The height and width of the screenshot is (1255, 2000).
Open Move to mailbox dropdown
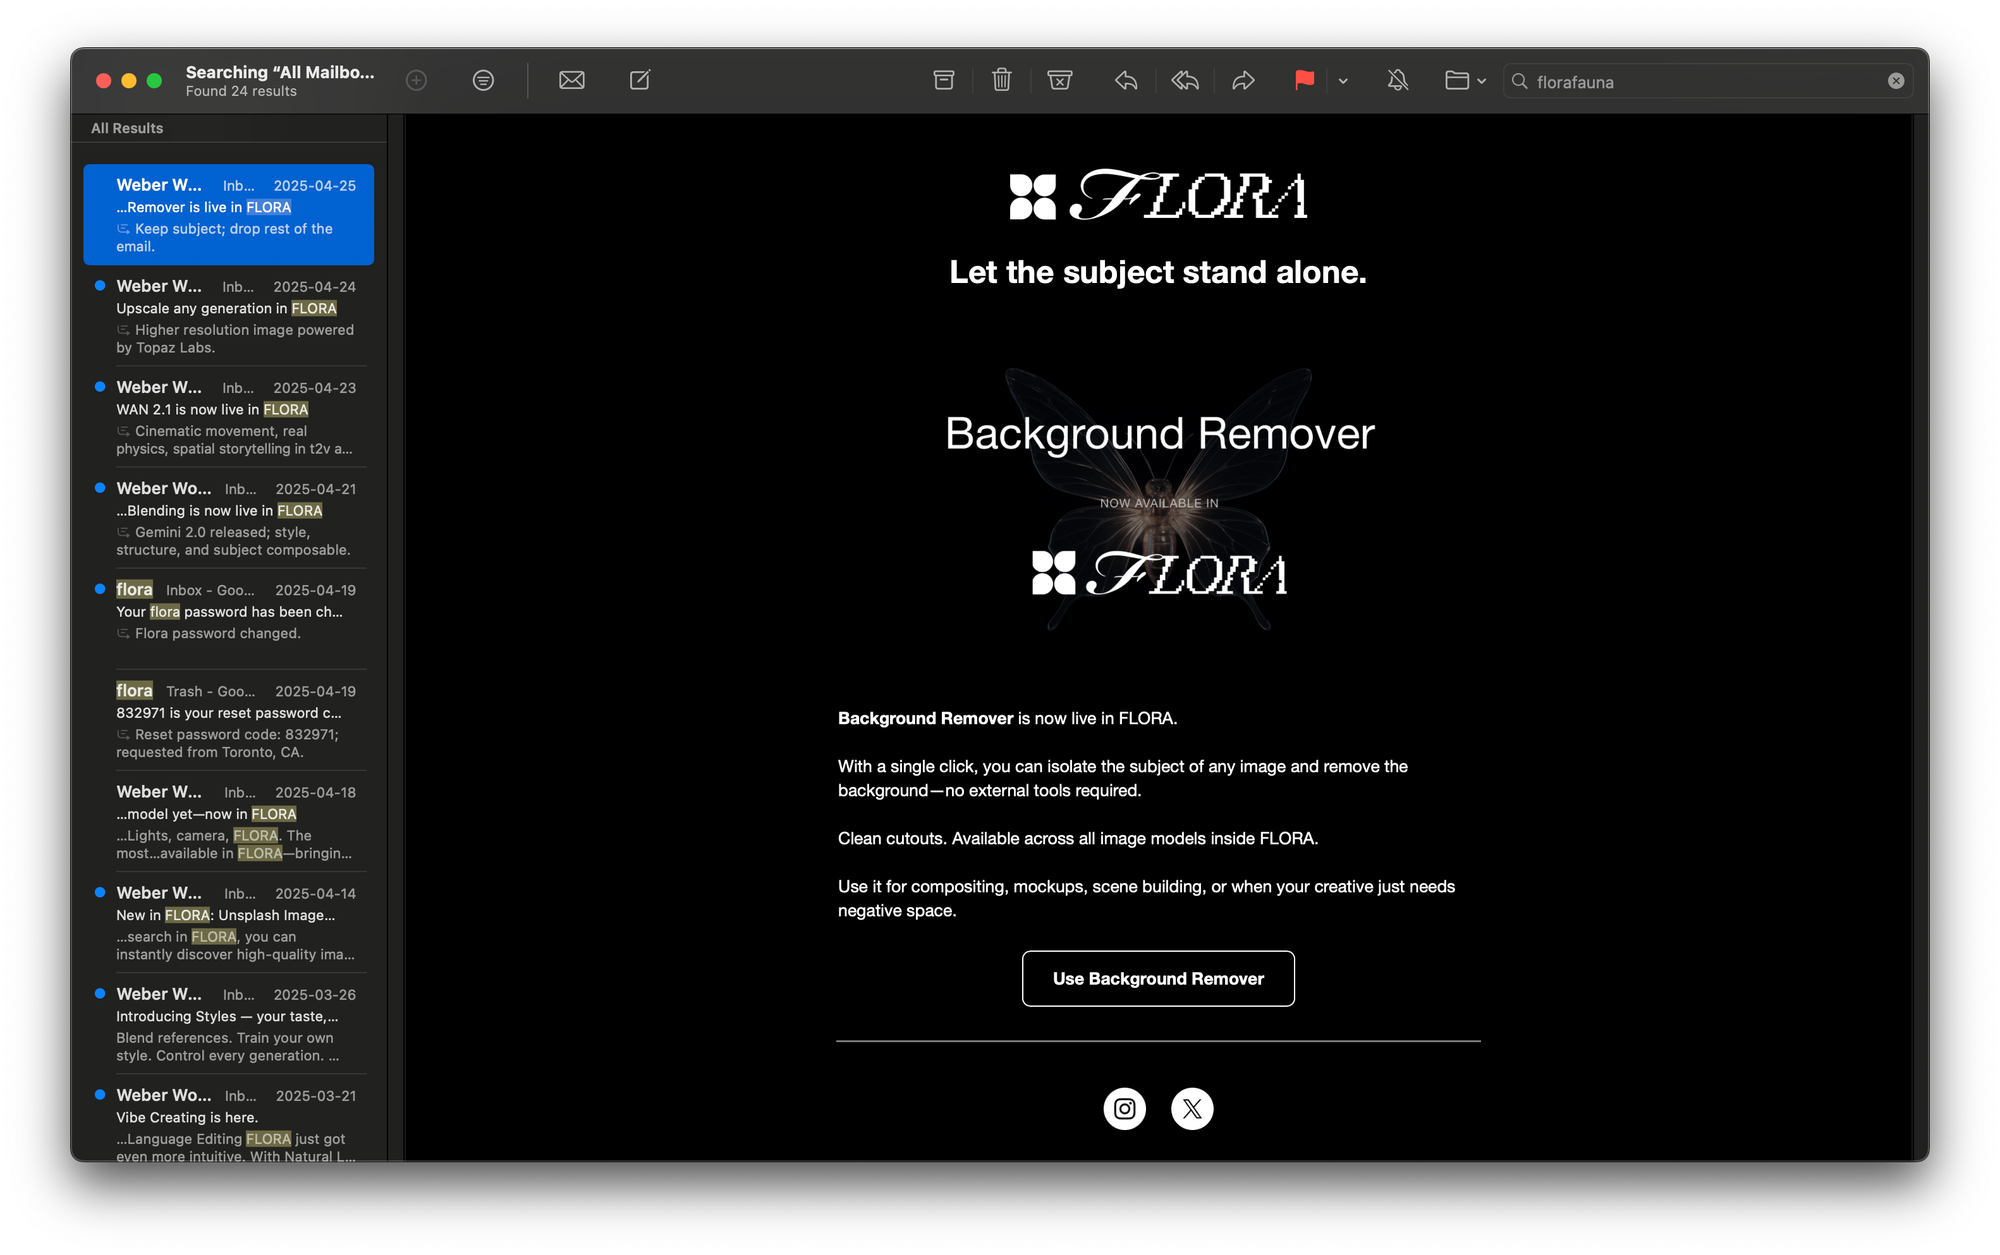pos(1465,80)
